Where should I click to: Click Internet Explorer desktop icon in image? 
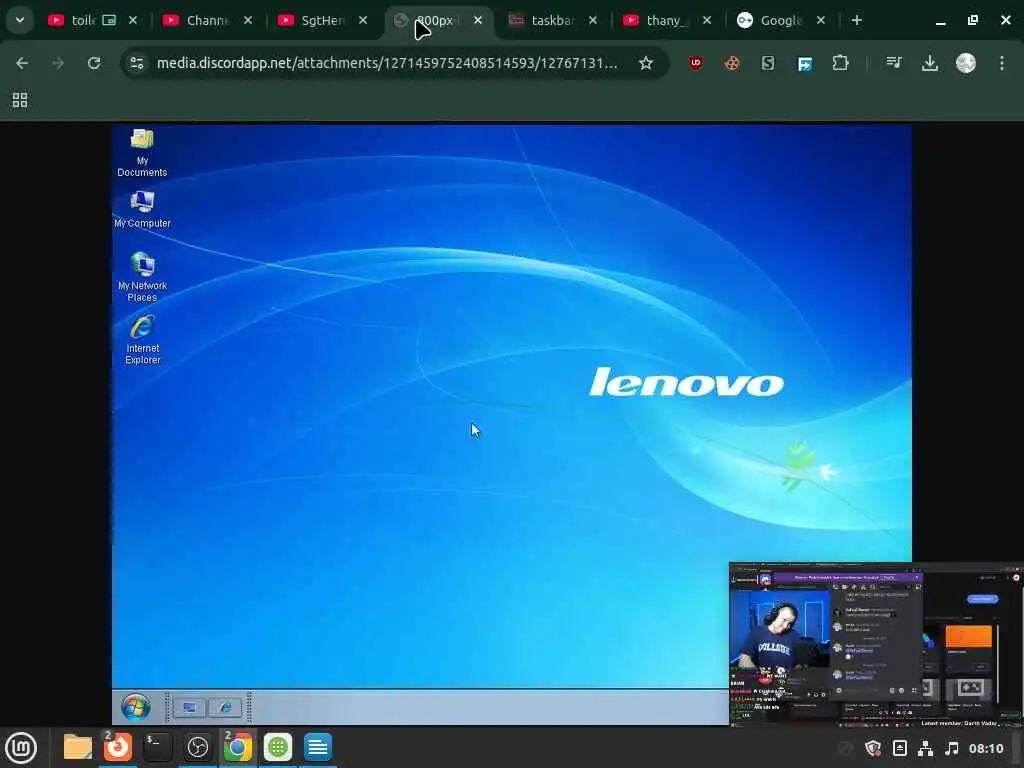point(142,340)
